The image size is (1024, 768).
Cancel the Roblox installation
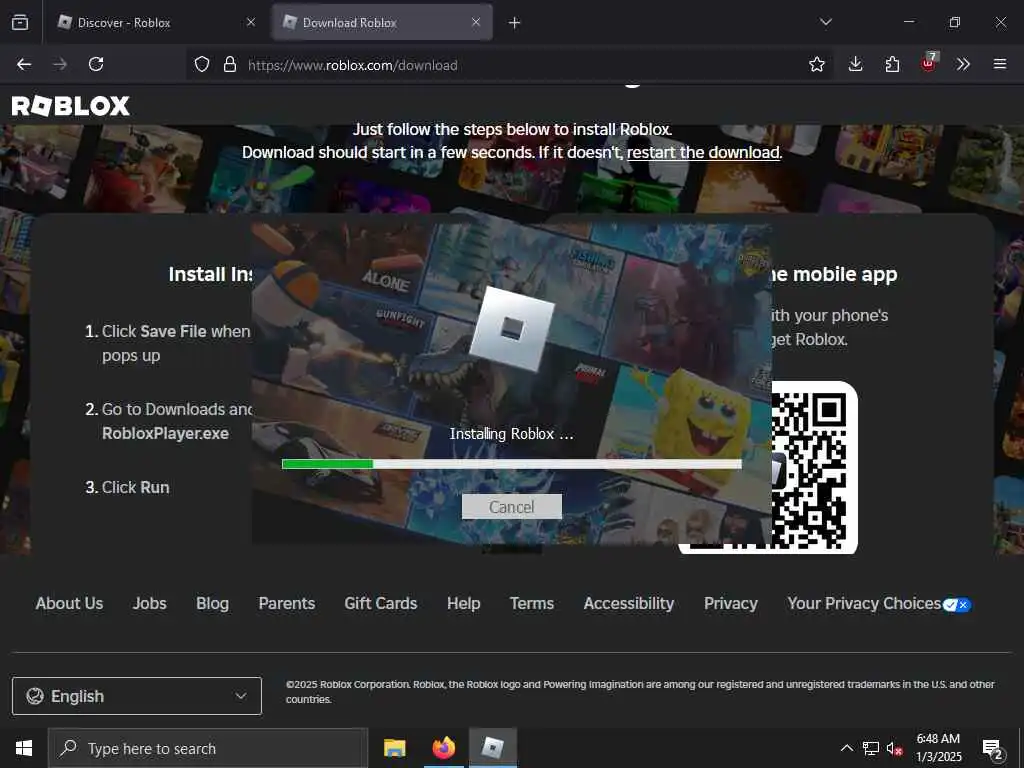pos(511,507)
